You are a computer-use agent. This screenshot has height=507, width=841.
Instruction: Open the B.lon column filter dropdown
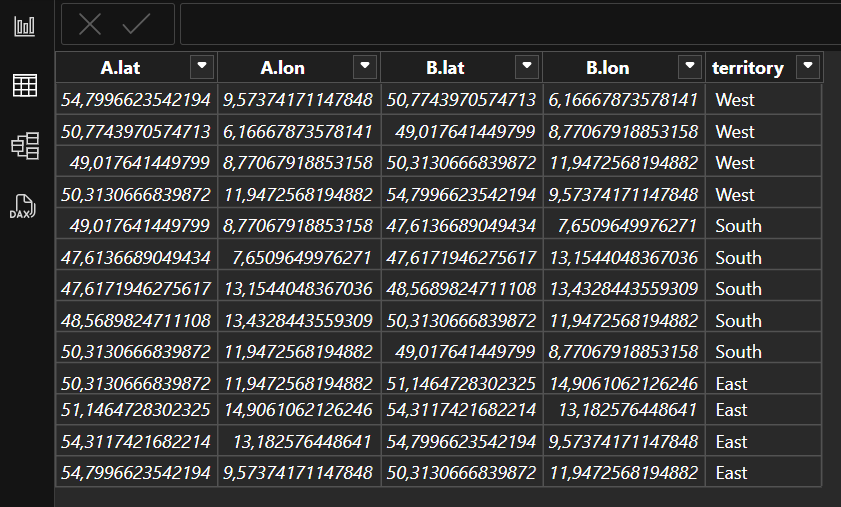coord(690,67)
